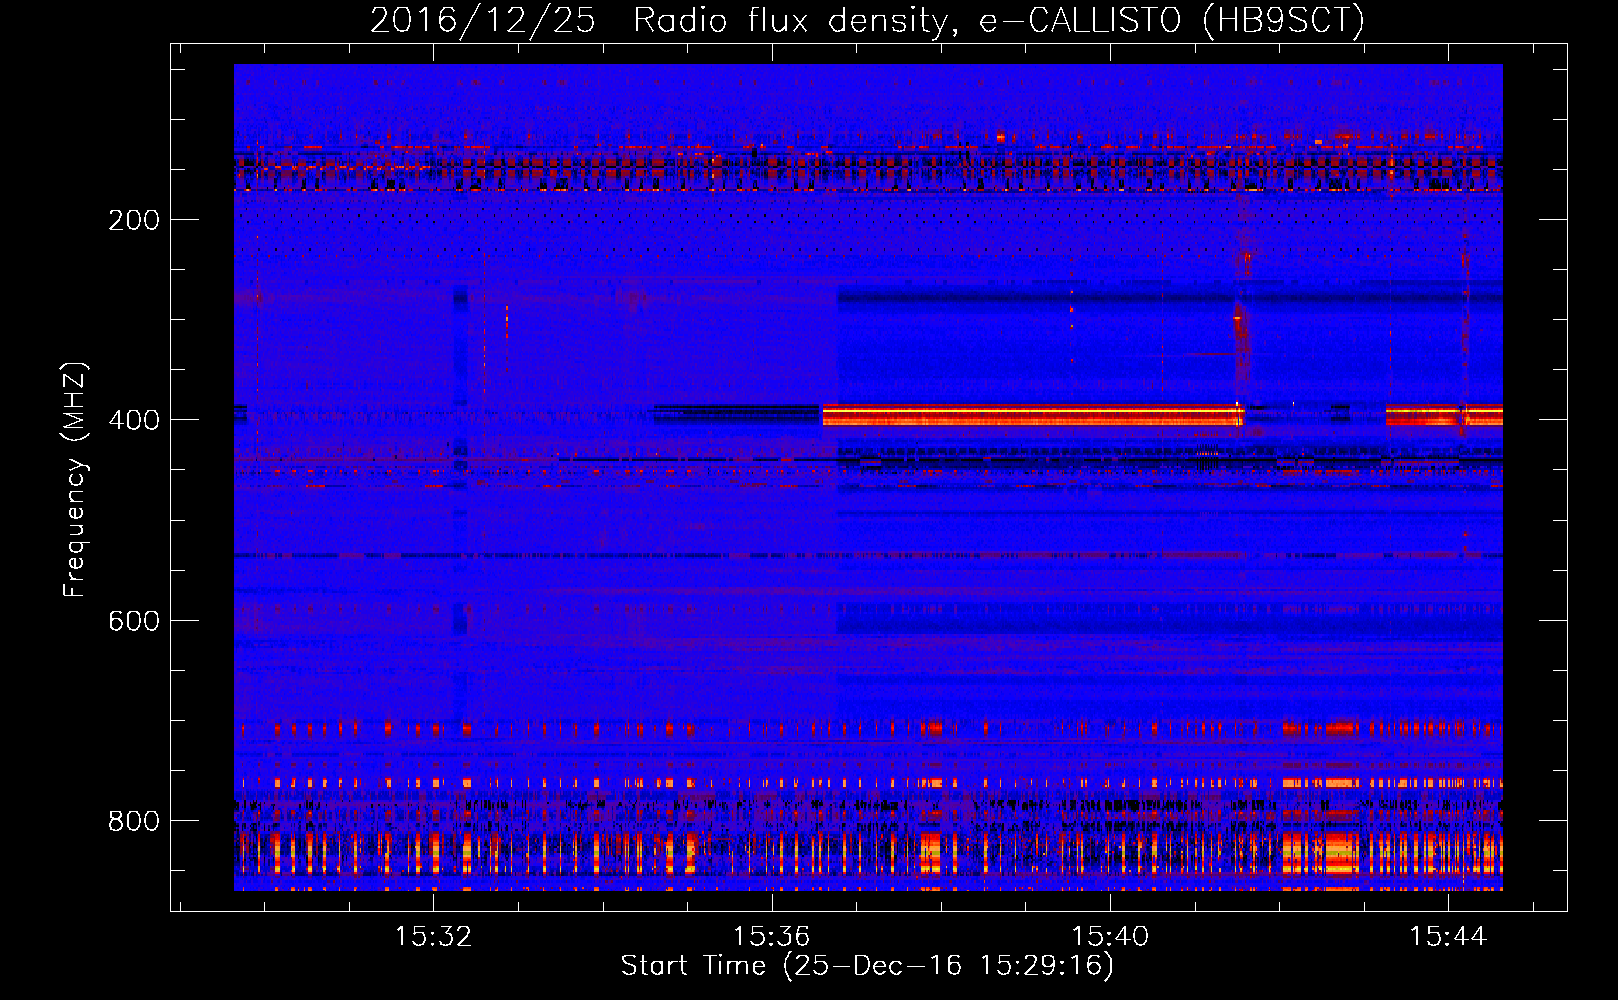Click the 'Start Time (25-Dec-16 15:29:16)' label

(867, 966)
